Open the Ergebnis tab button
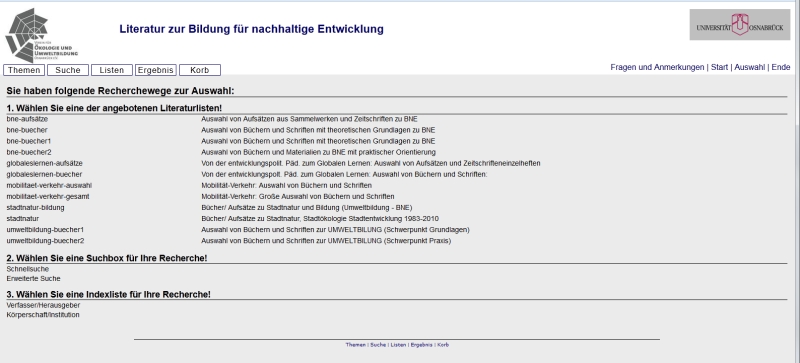Screen dimensions: 800x363 tap(156, 70)
